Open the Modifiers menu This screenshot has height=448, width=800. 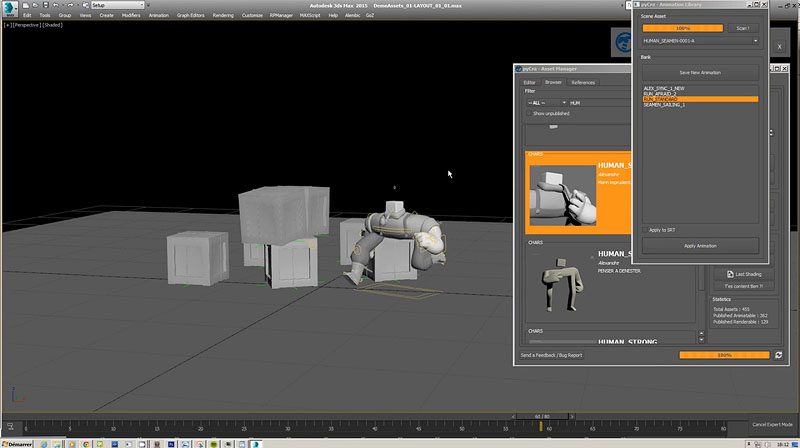coord(131,16)
